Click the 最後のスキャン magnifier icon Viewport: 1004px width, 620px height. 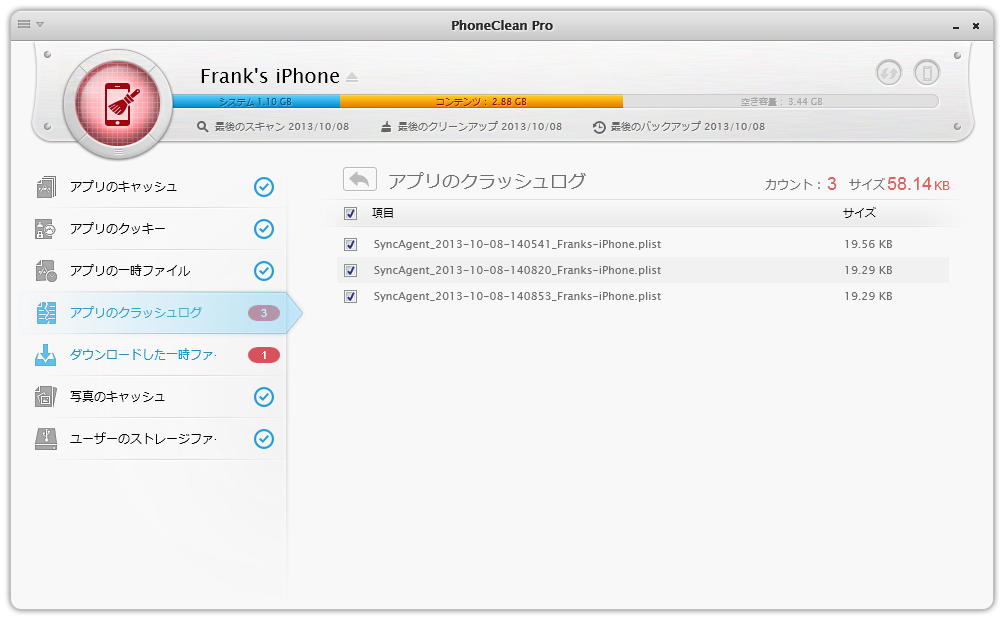(x=202, y=127)
